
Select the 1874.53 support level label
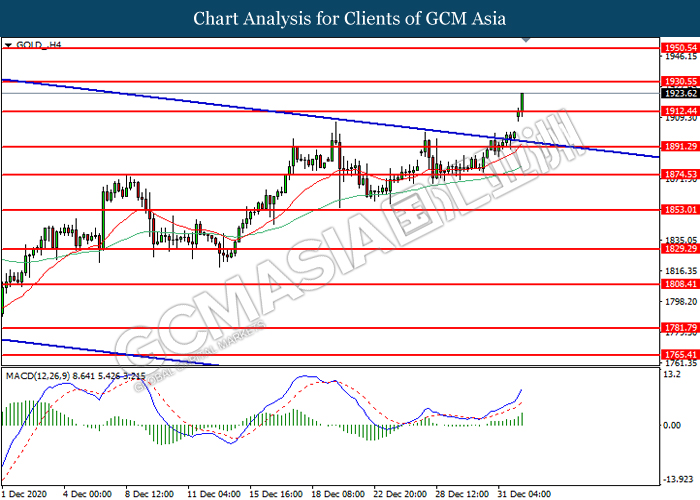[680, 174]
